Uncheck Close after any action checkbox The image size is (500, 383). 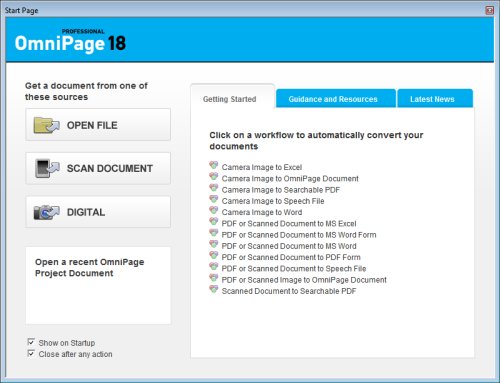click(x=31, y=353)
